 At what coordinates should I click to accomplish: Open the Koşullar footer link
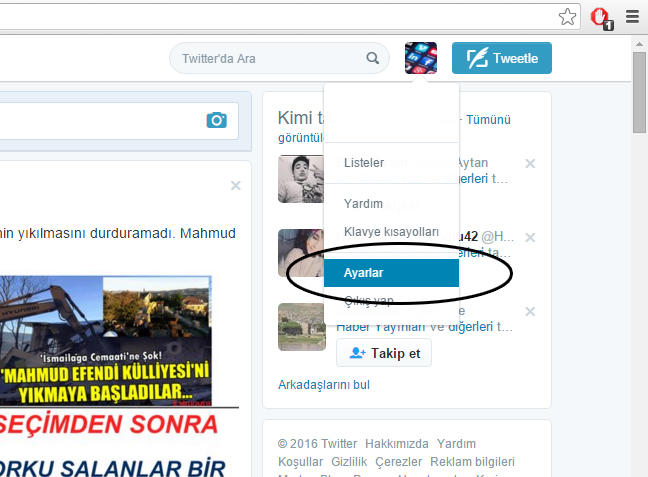coord(300,462)
